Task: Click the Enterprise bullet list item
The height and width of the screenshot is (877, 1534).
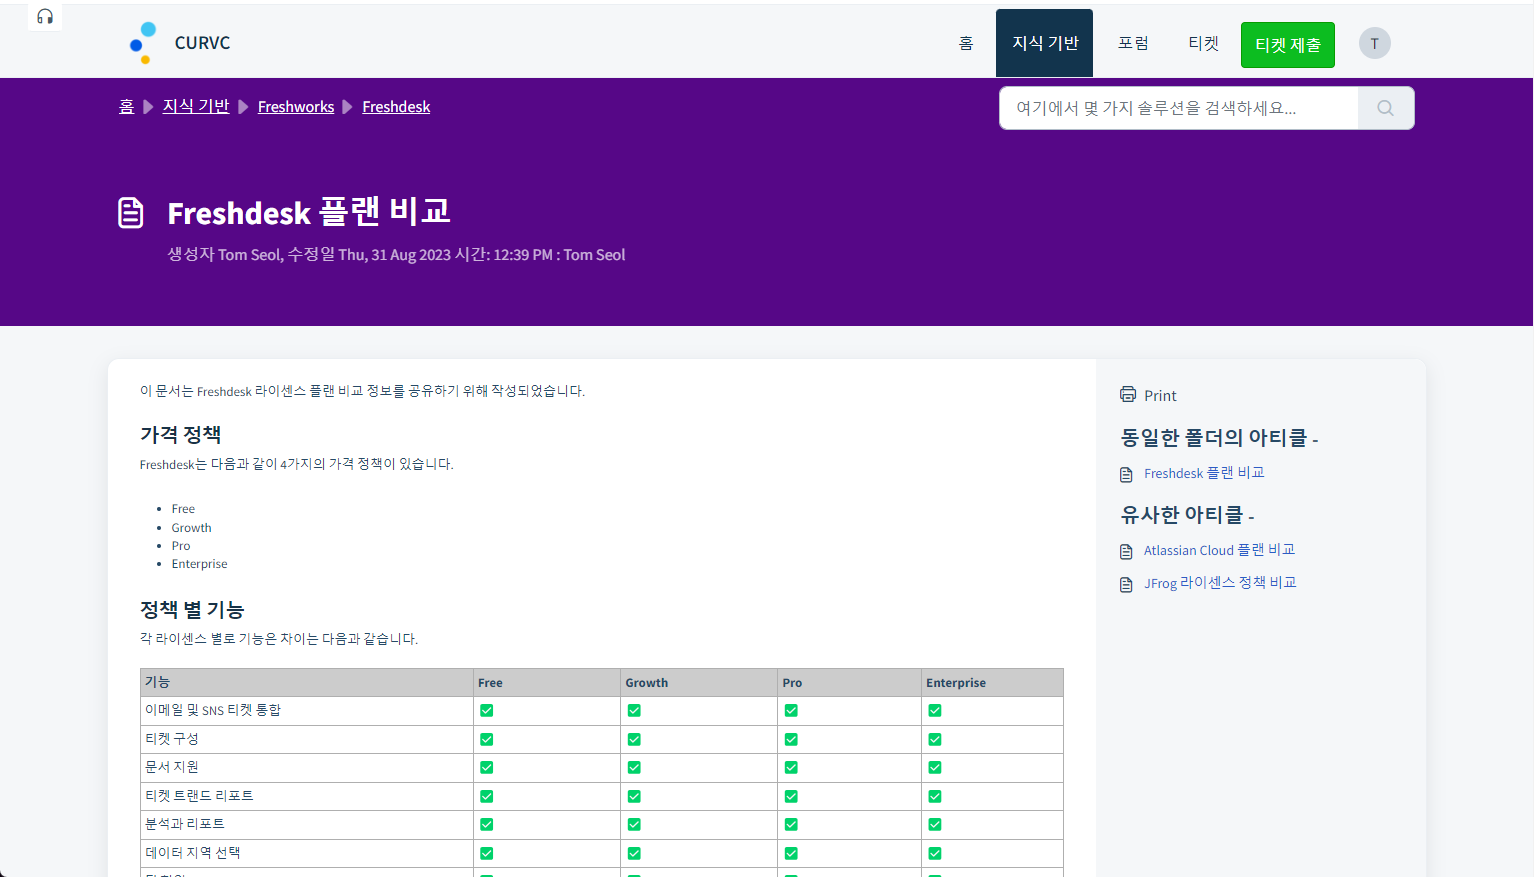Action: [199, 564]
